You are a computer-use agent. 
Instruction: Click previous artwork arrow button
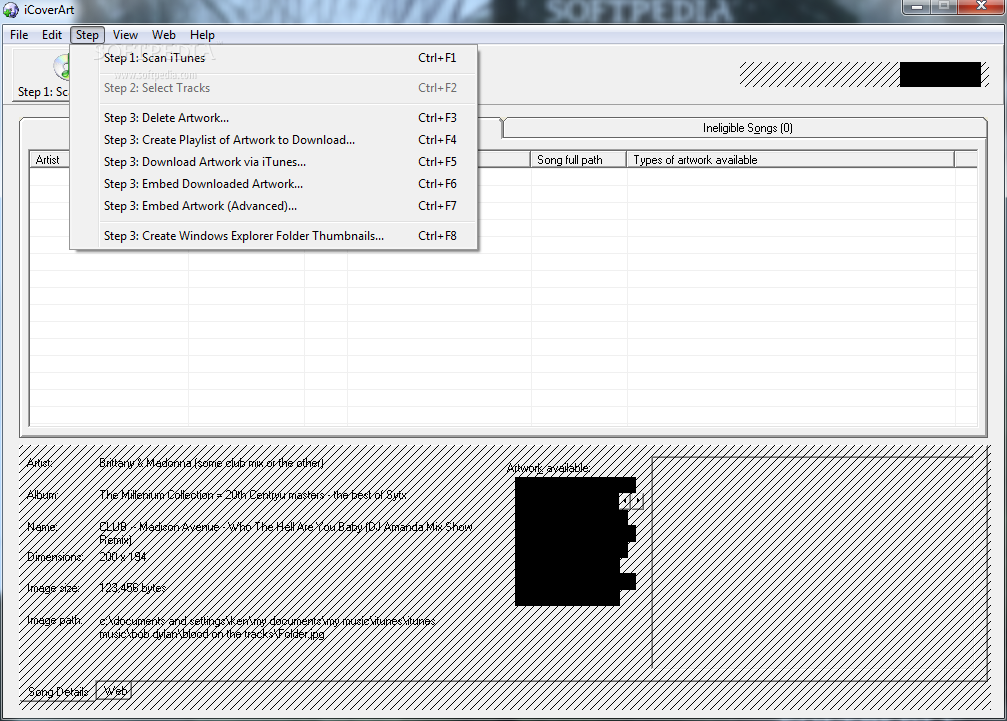pyautogui.click(x=624, y=501)
